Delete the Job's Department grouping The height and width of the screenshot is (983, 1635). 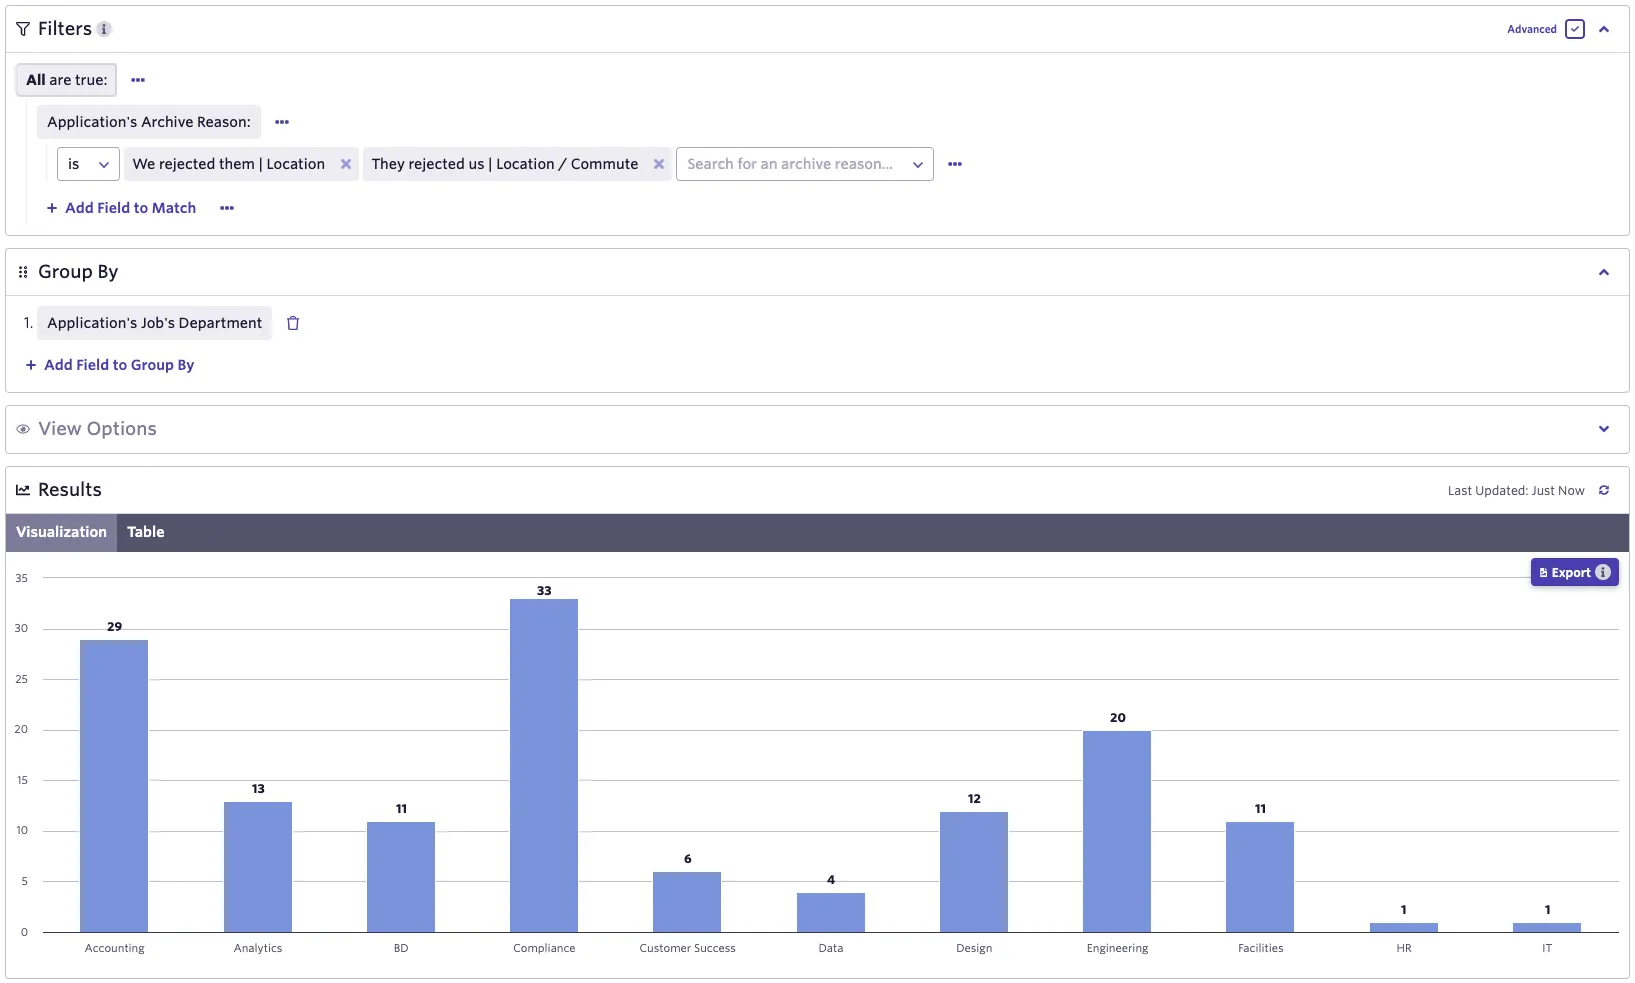click(x=293, y=323)
